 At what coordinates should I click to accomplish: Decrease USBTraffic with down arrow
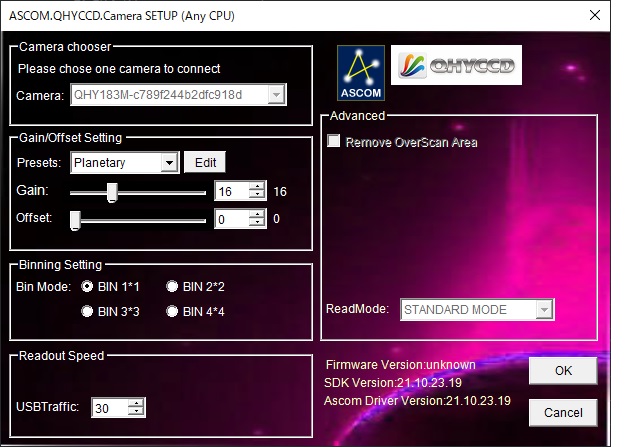point(136,412)
